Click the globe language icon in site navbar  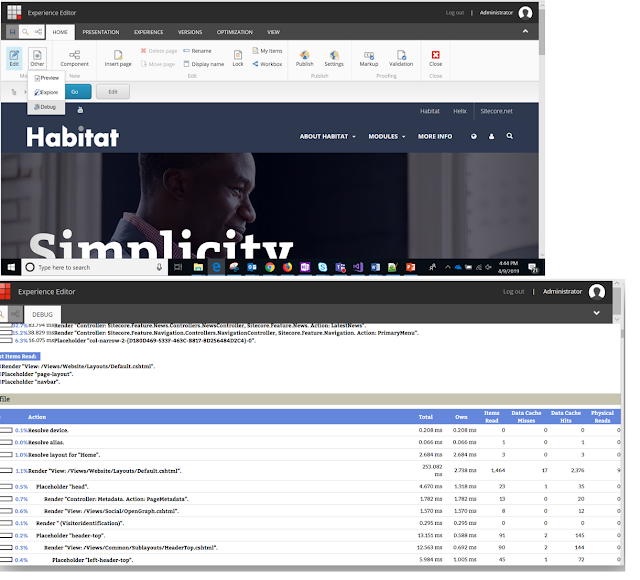[473, 136]
